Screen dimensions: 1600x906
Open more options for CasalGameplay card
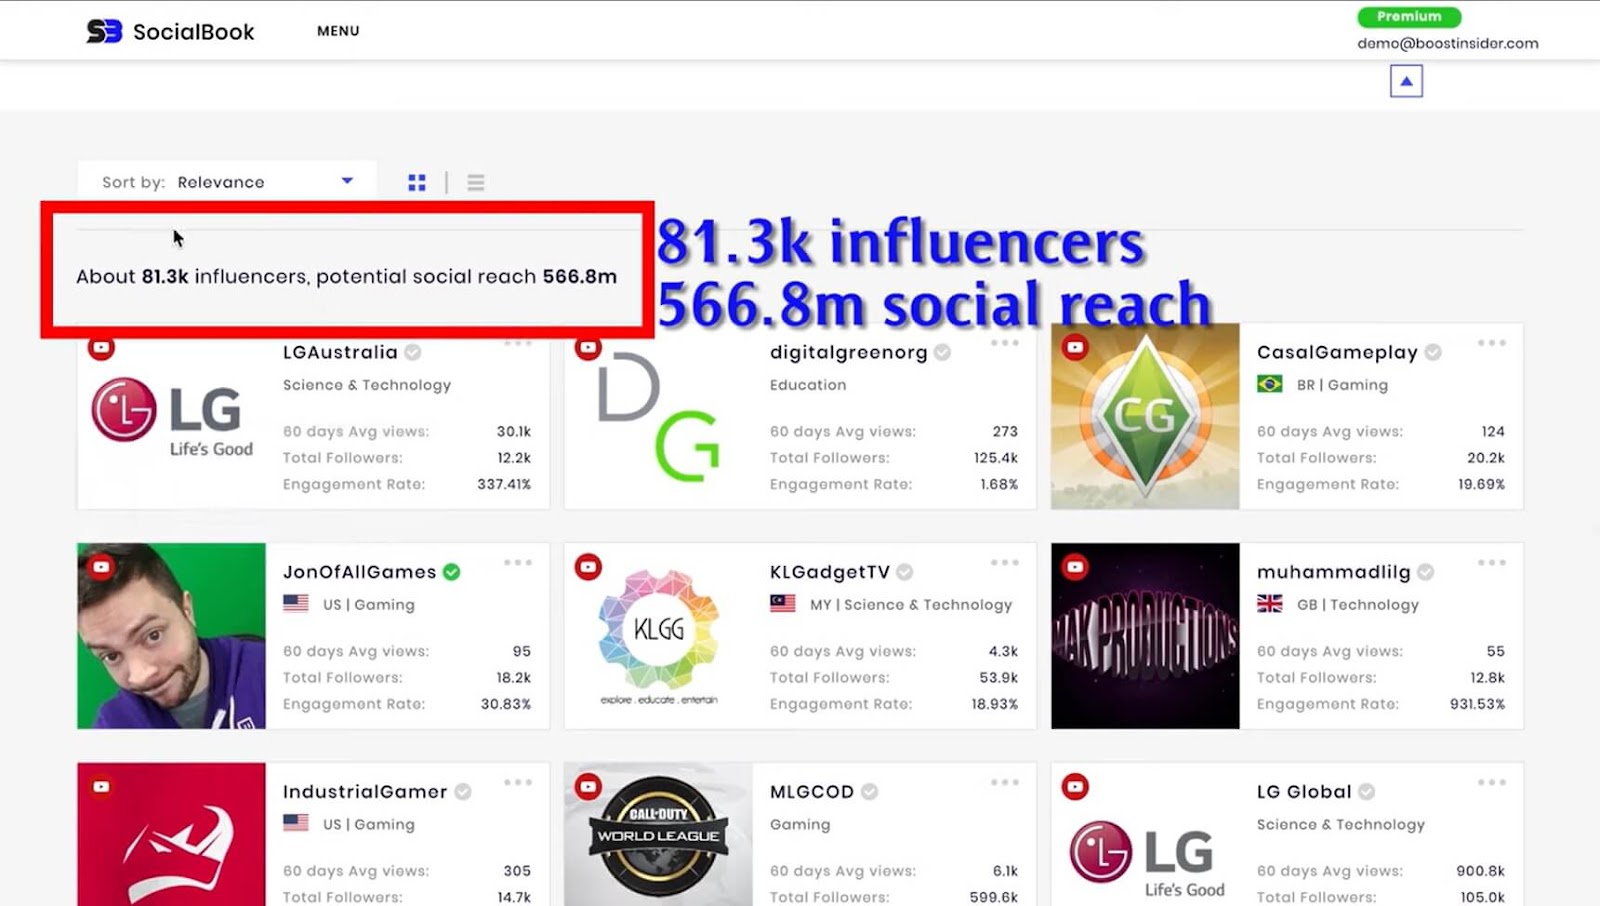click(x=1492, y=343)
